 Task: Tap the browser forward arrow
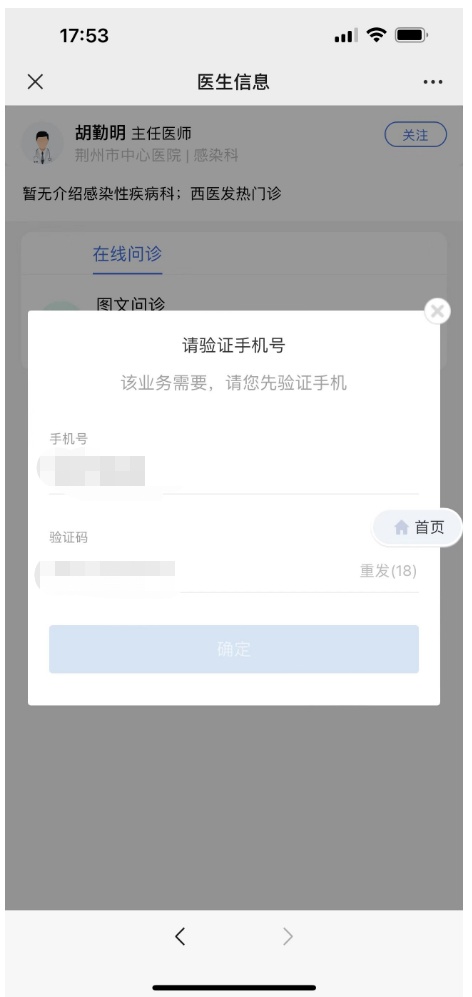[288, 936]
